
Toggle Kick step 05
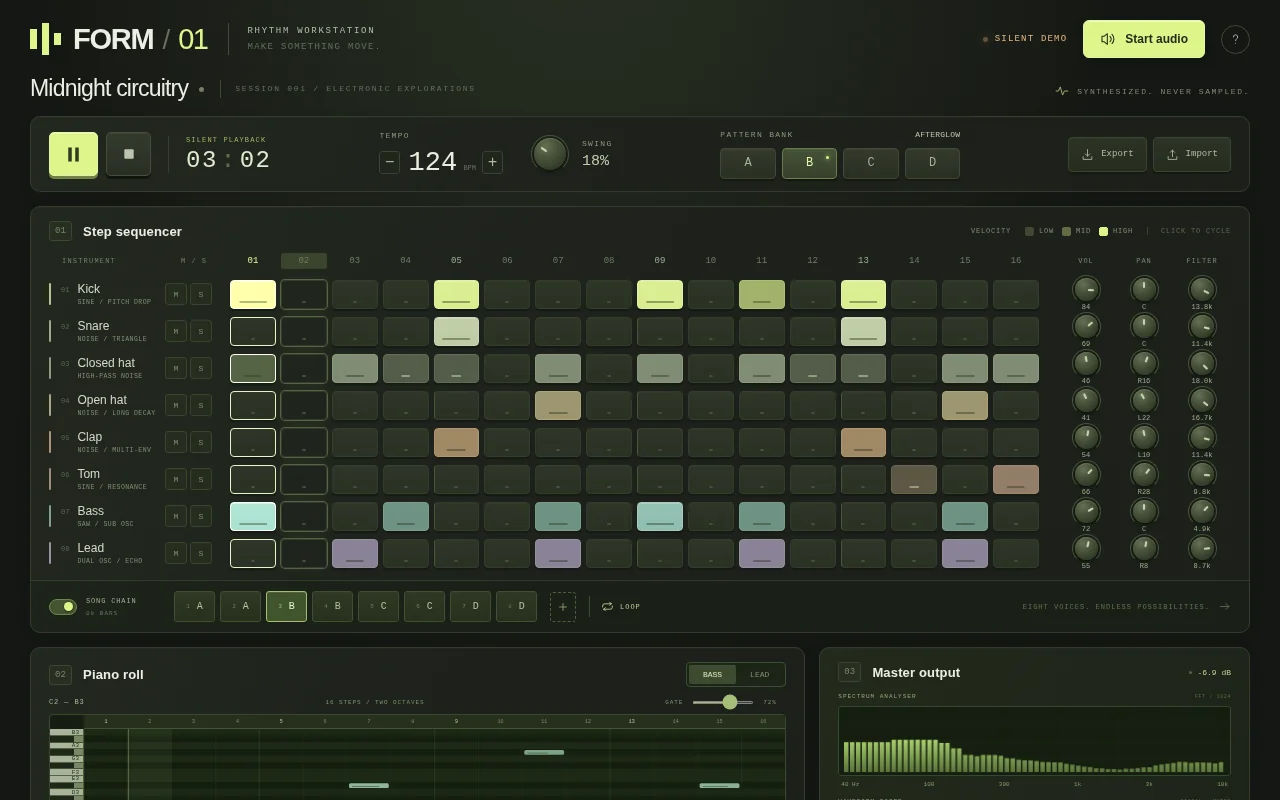point(456,294)
